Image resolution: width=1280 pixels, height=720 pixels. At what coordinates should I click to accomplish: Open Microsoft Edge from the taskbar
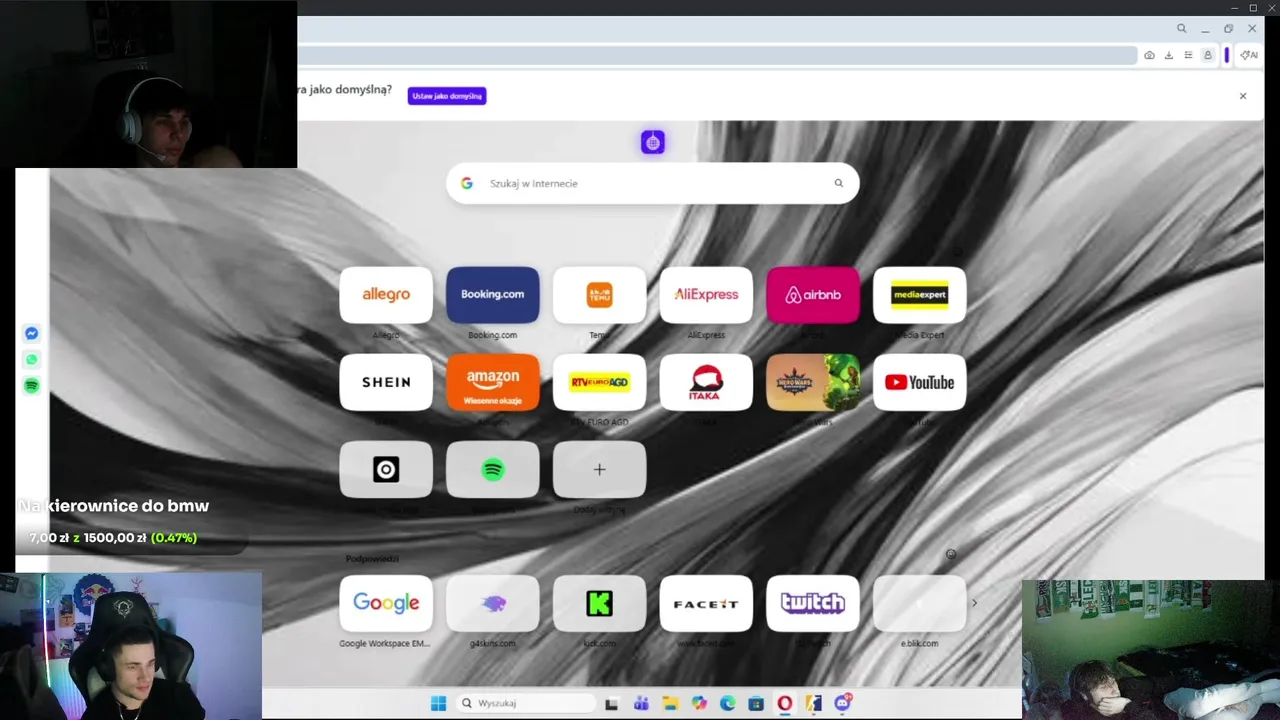[x=727, y=704]
